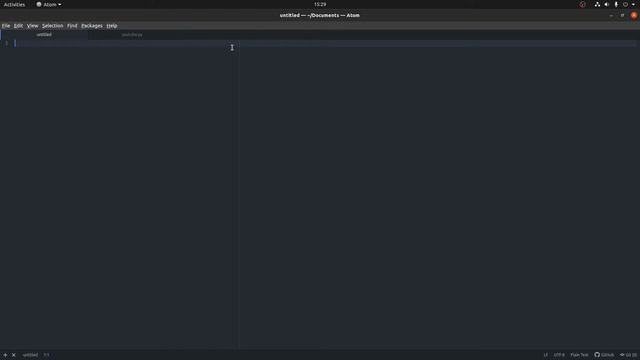Open the View menu
The image size is (640, 360).
tap(32, 26)
